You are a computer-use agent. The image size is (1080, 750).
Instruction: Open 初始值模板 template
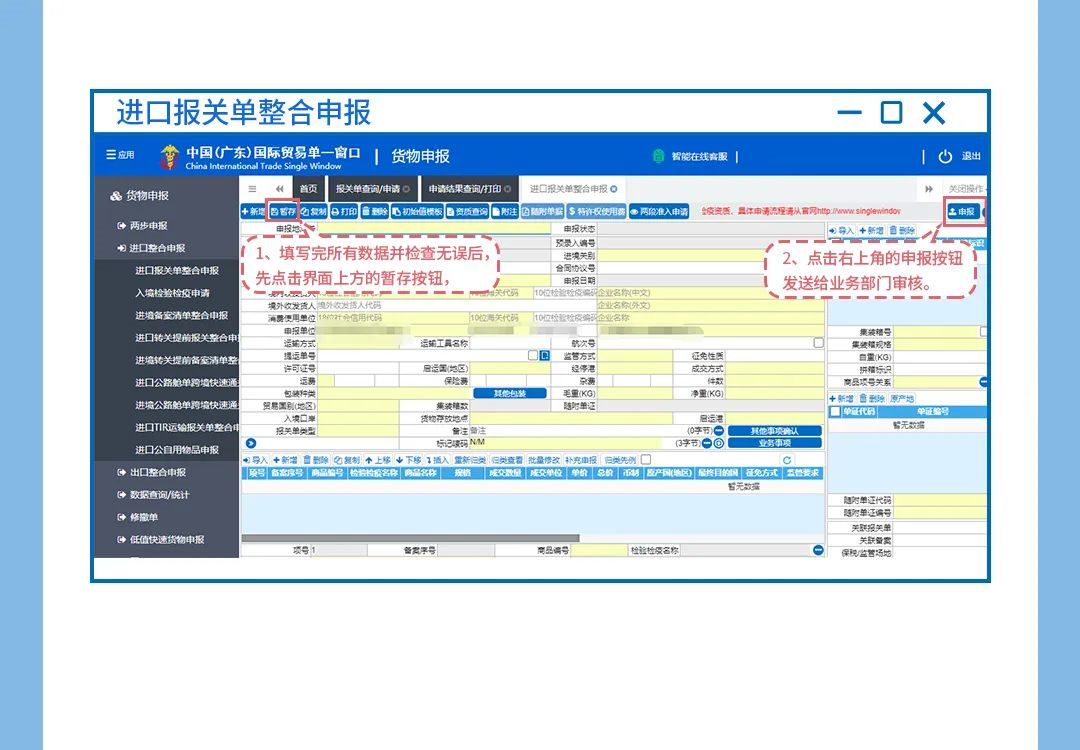(x=417, y=211)
